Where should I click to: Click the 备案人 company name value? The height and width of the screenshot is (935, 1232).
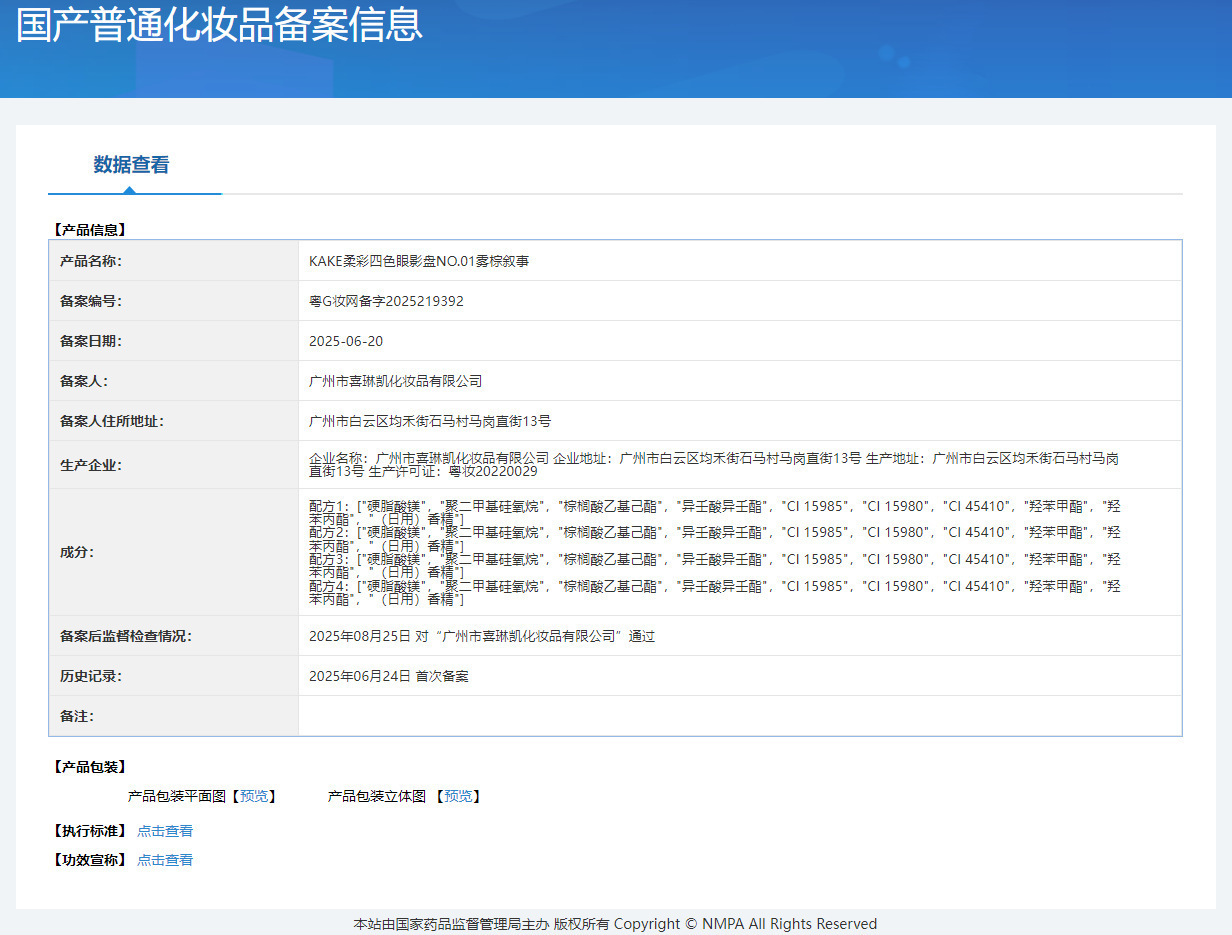[x=396, y=381]
